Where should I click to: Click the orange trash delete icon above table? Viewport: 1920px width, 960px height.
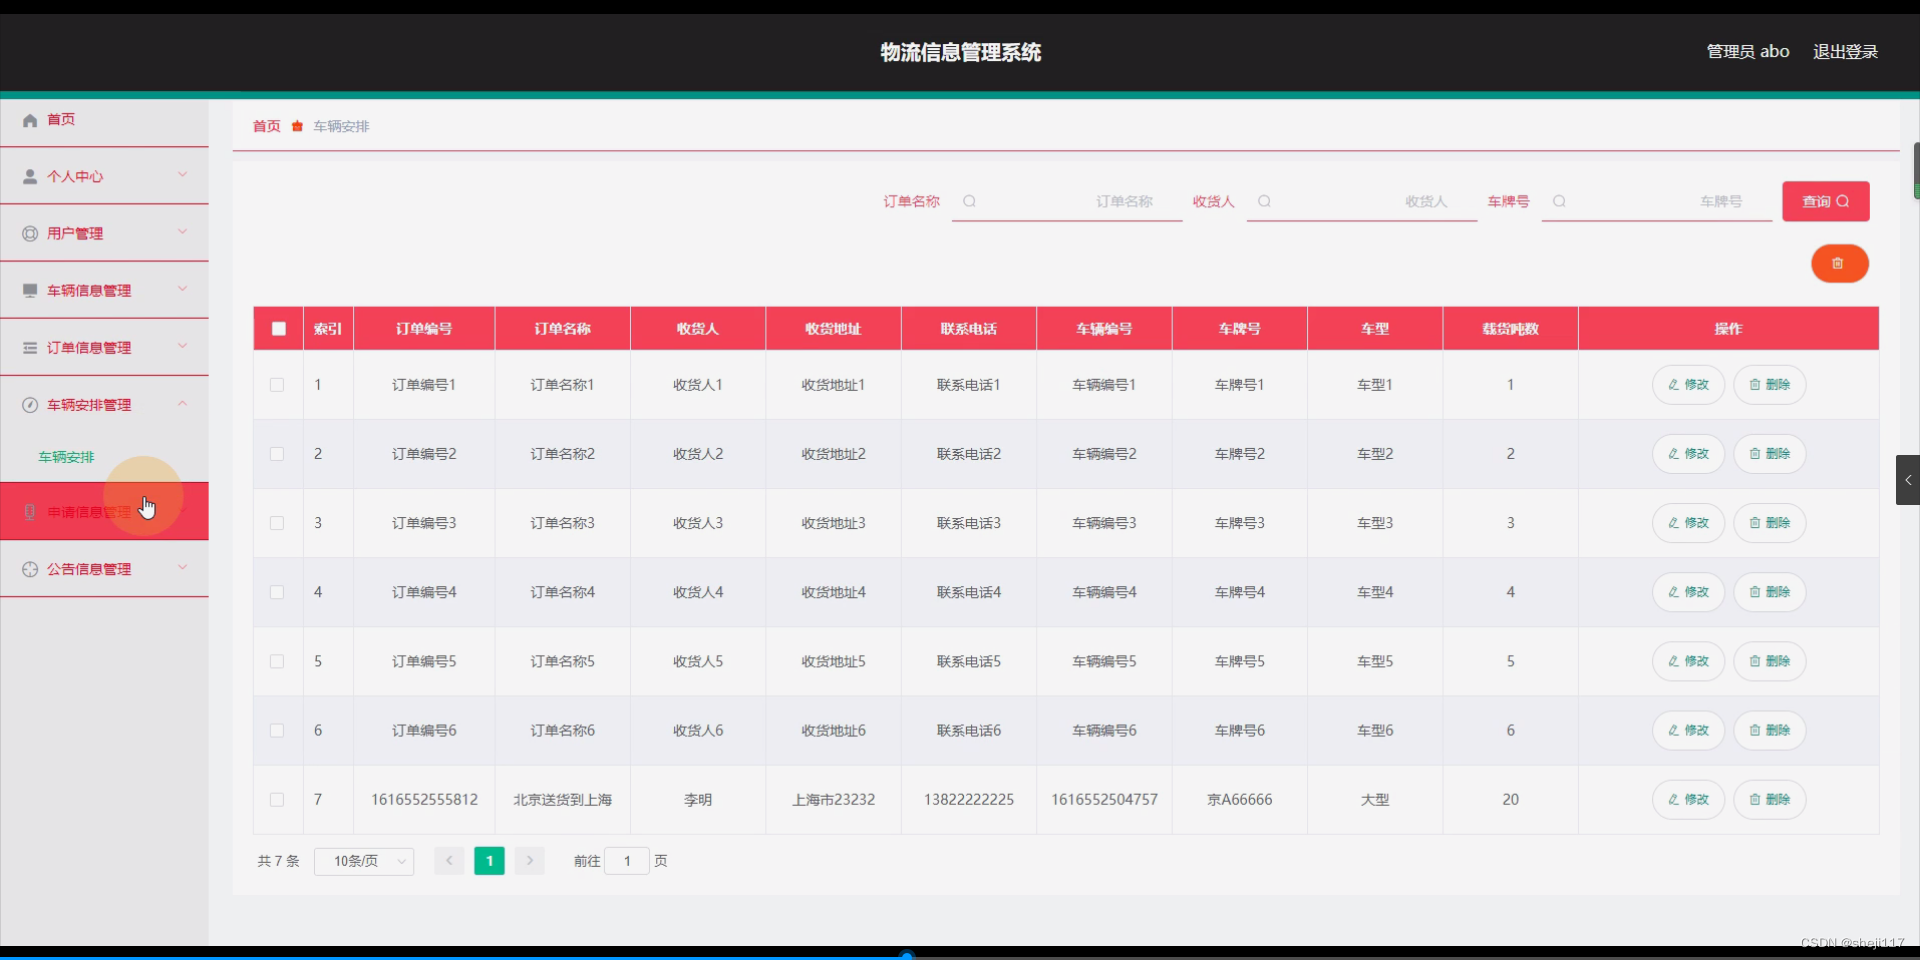point(1839,263)
